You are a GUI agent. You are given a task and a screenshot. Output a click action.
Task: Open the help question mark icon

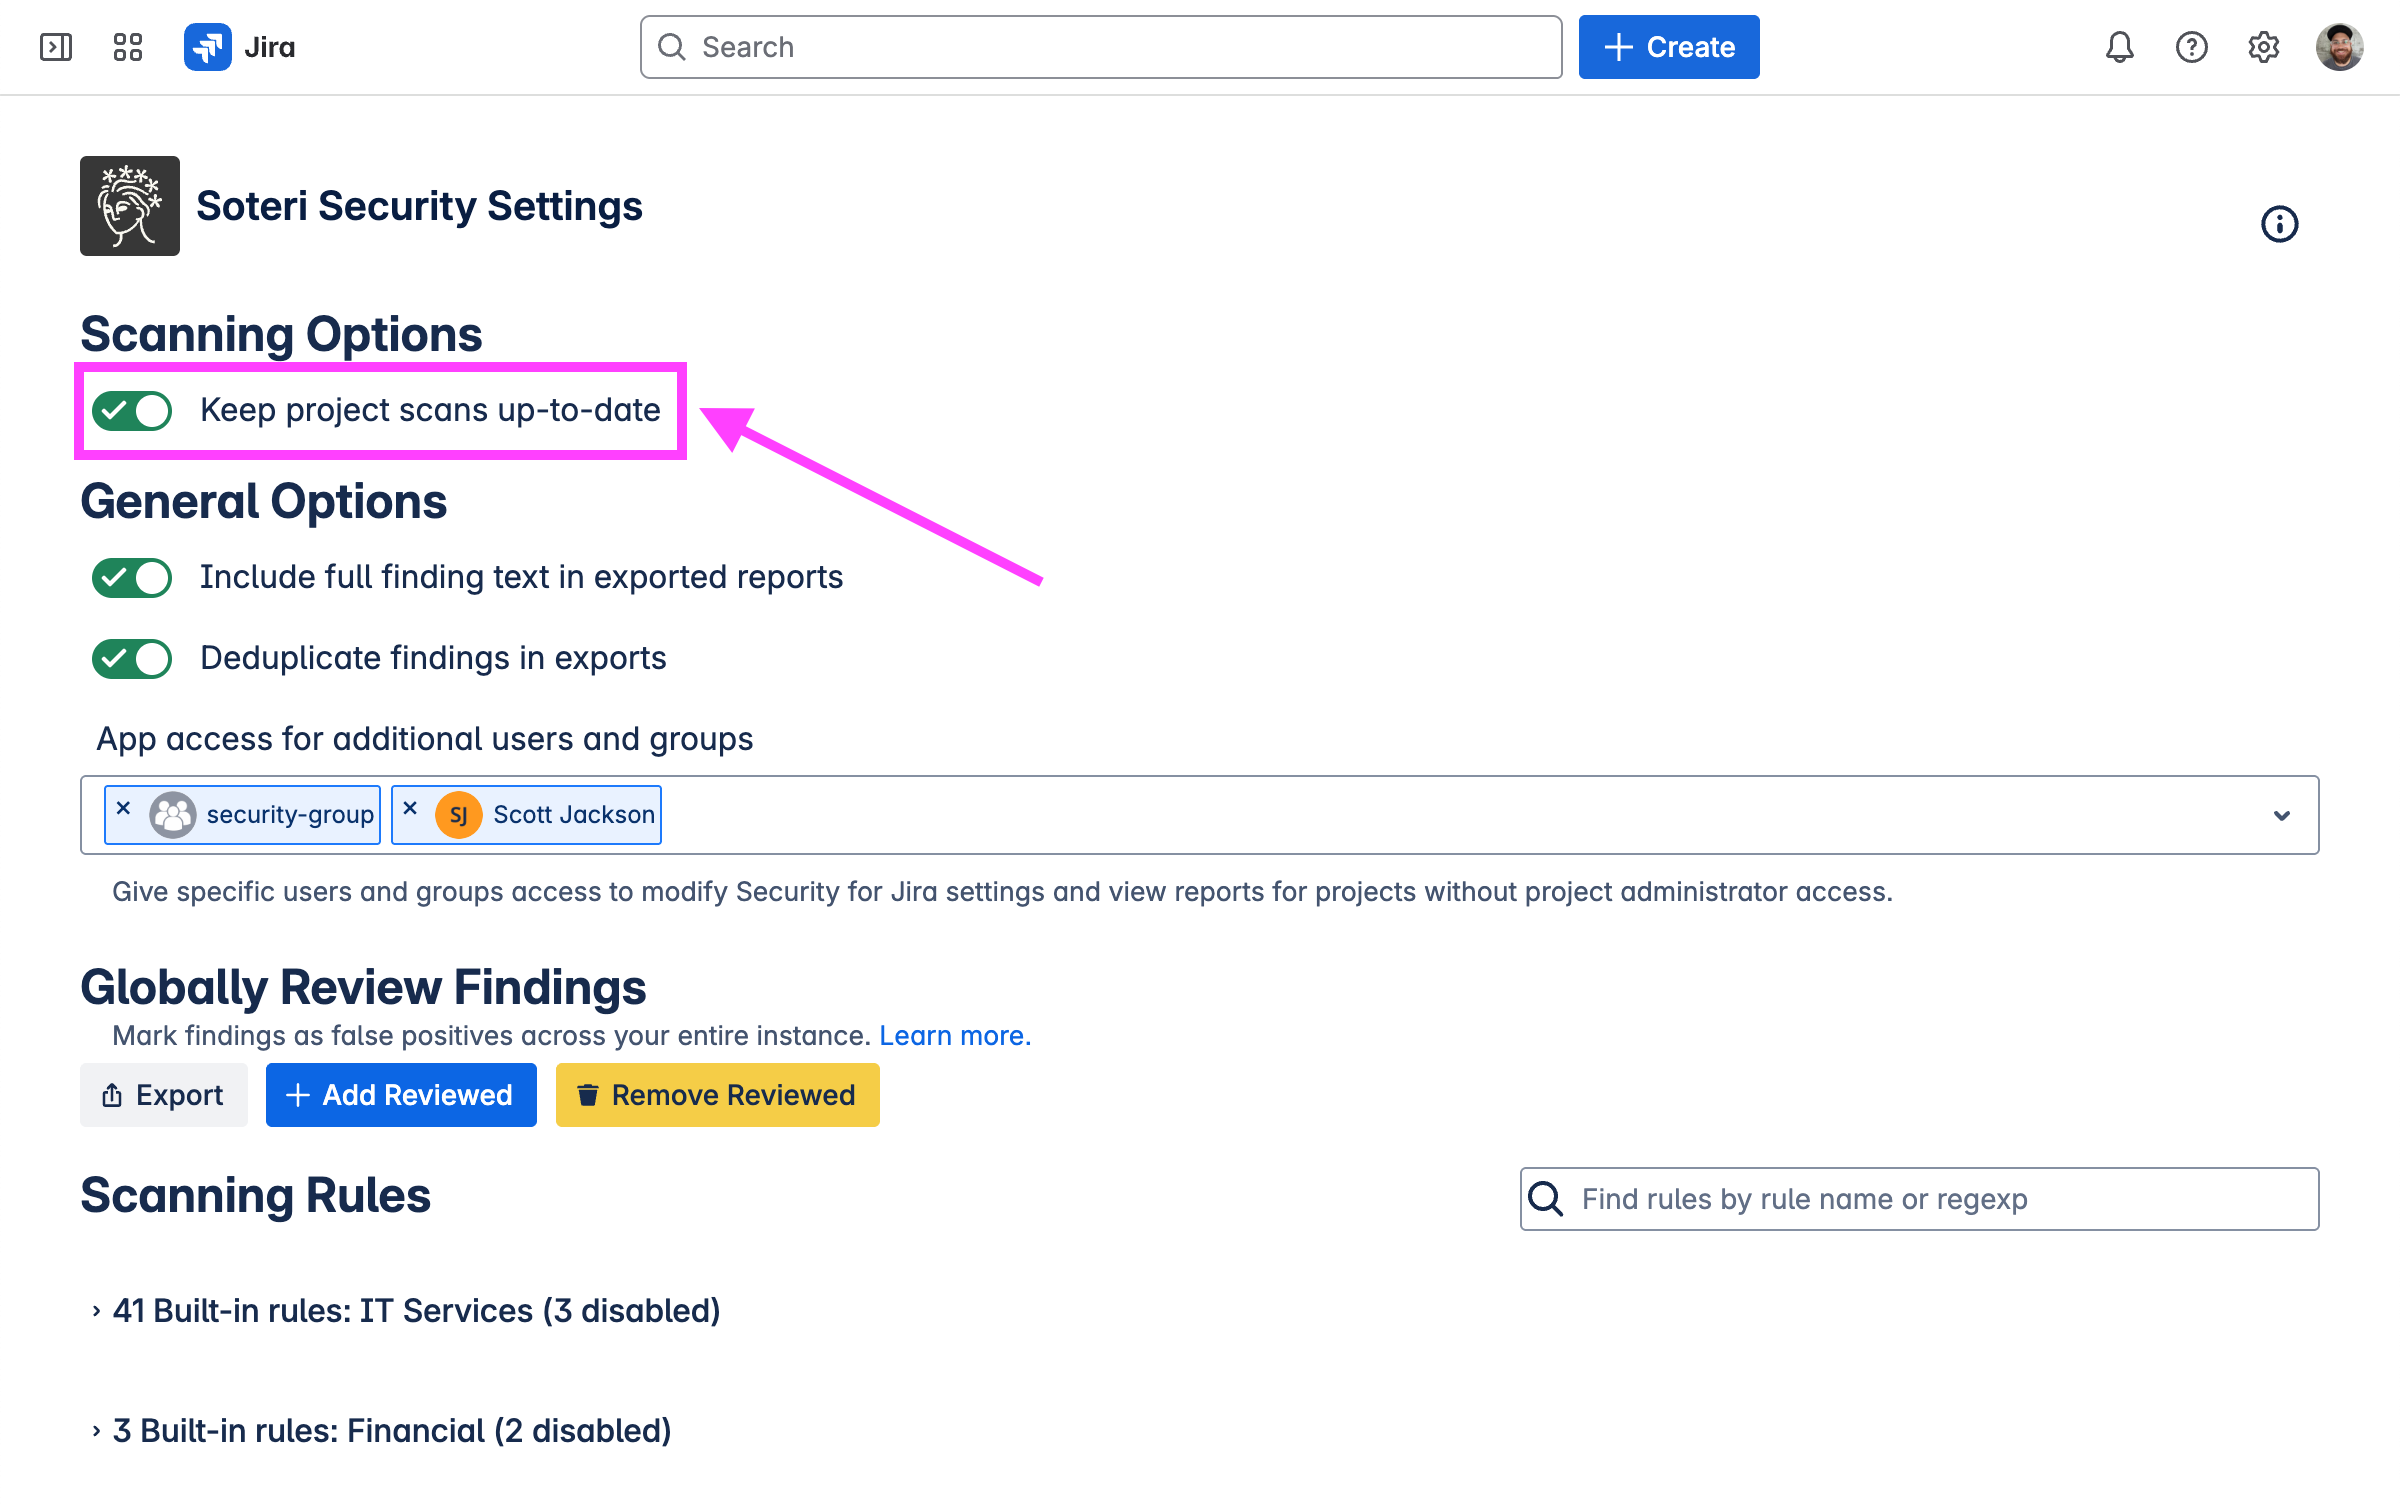click(x=2191, y=47)
